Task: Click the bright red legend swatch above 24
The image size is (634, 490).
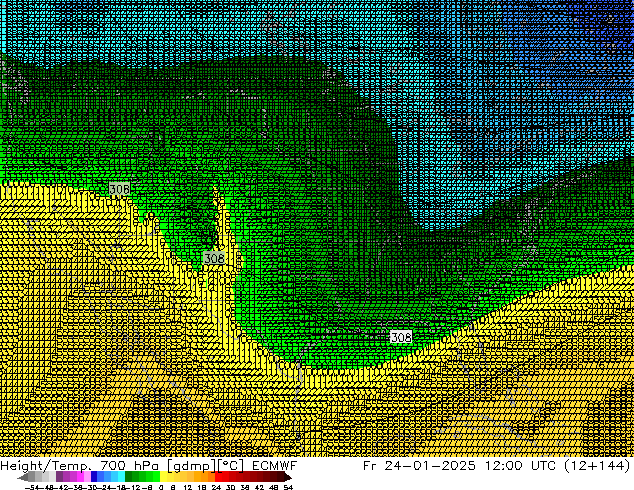Action: [218, 477]
